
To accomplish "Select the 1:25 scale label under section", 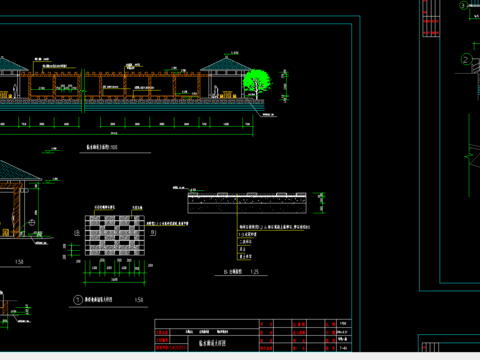I will [254, 272].
